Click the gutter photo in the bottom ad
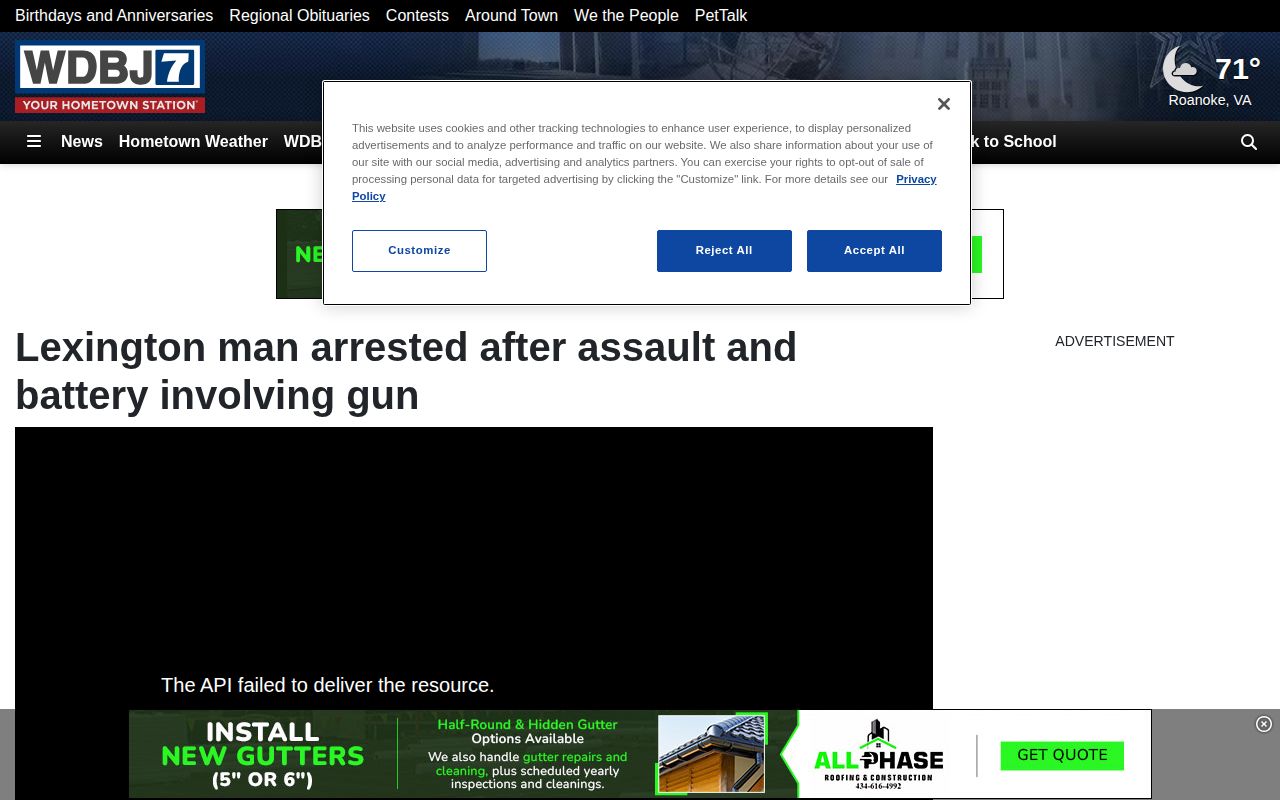The height and width of the screenshot is (800, 1280). click(x=712, y=754)
